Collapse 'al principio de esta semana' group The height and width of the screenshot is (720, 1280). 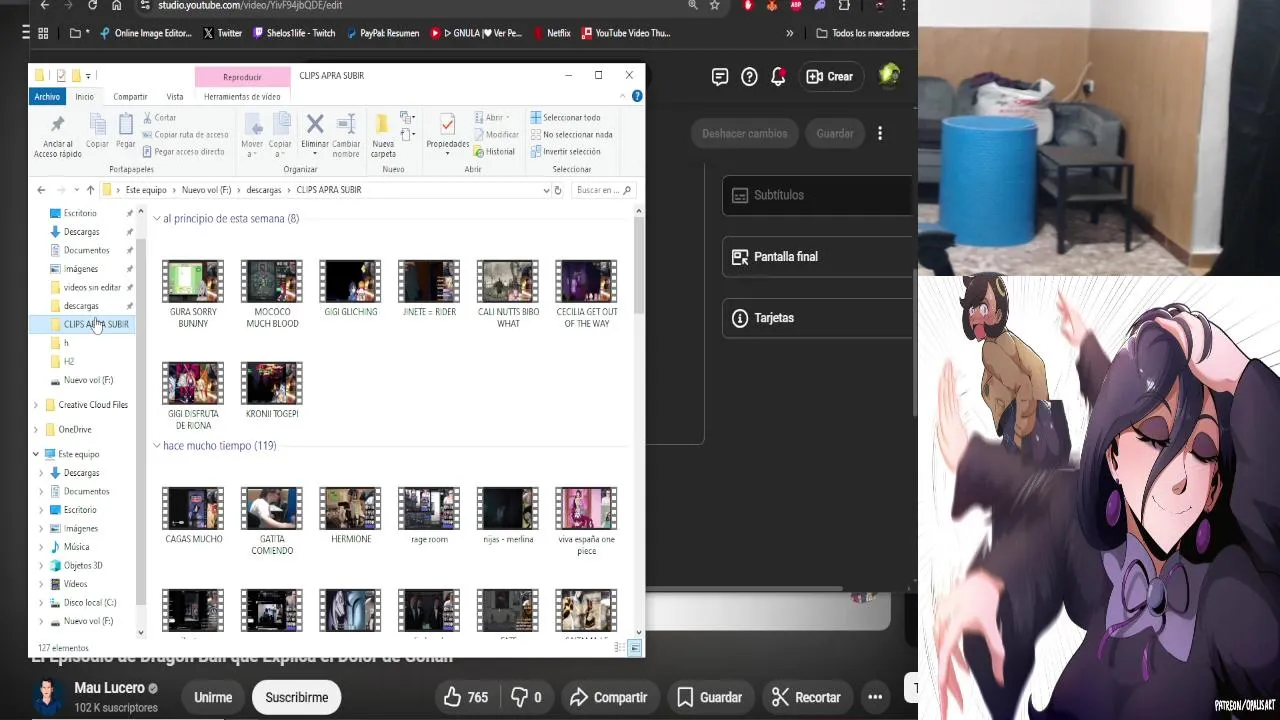[157, 218]
